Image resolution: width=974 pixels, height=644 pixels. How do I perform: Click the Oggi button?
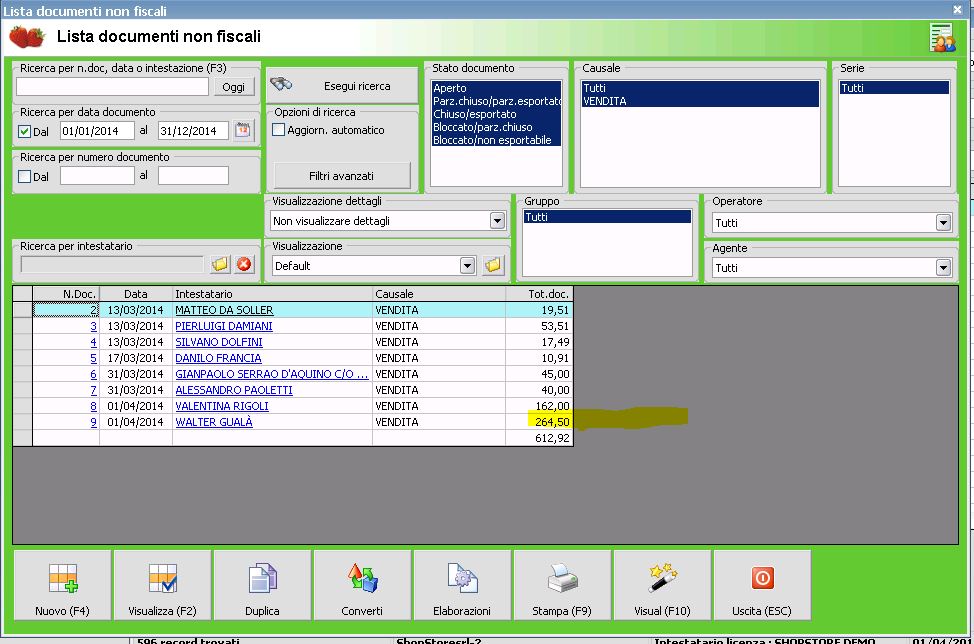(234, 87)
